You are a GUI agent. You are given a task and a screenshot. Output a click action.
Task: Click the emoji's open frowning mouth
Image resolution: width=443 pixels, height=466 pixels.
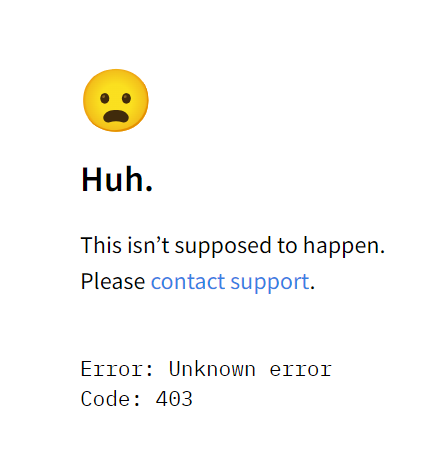116,116
